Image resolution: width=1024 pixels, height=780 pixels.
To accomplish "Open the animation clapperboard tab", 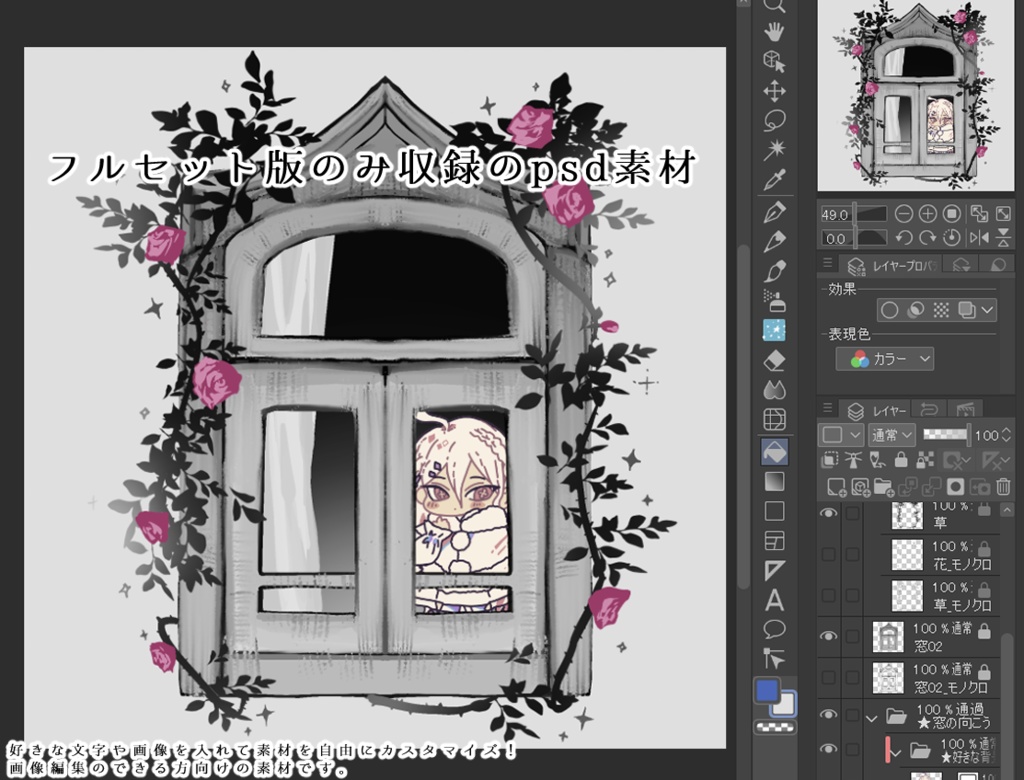I will click(x=965, y=410).
